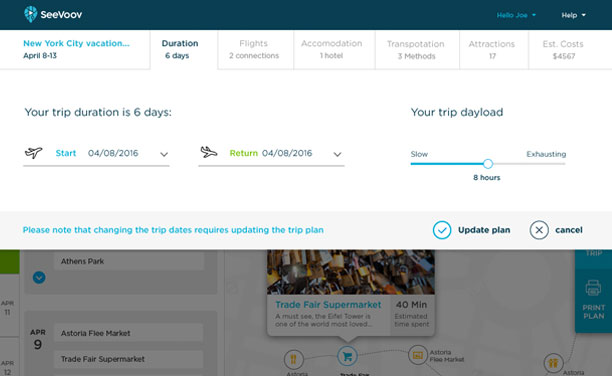The width and height of the screenshot is (612, 376).
Task: Click the X circle icon for cancel
Action: point(539,230)
